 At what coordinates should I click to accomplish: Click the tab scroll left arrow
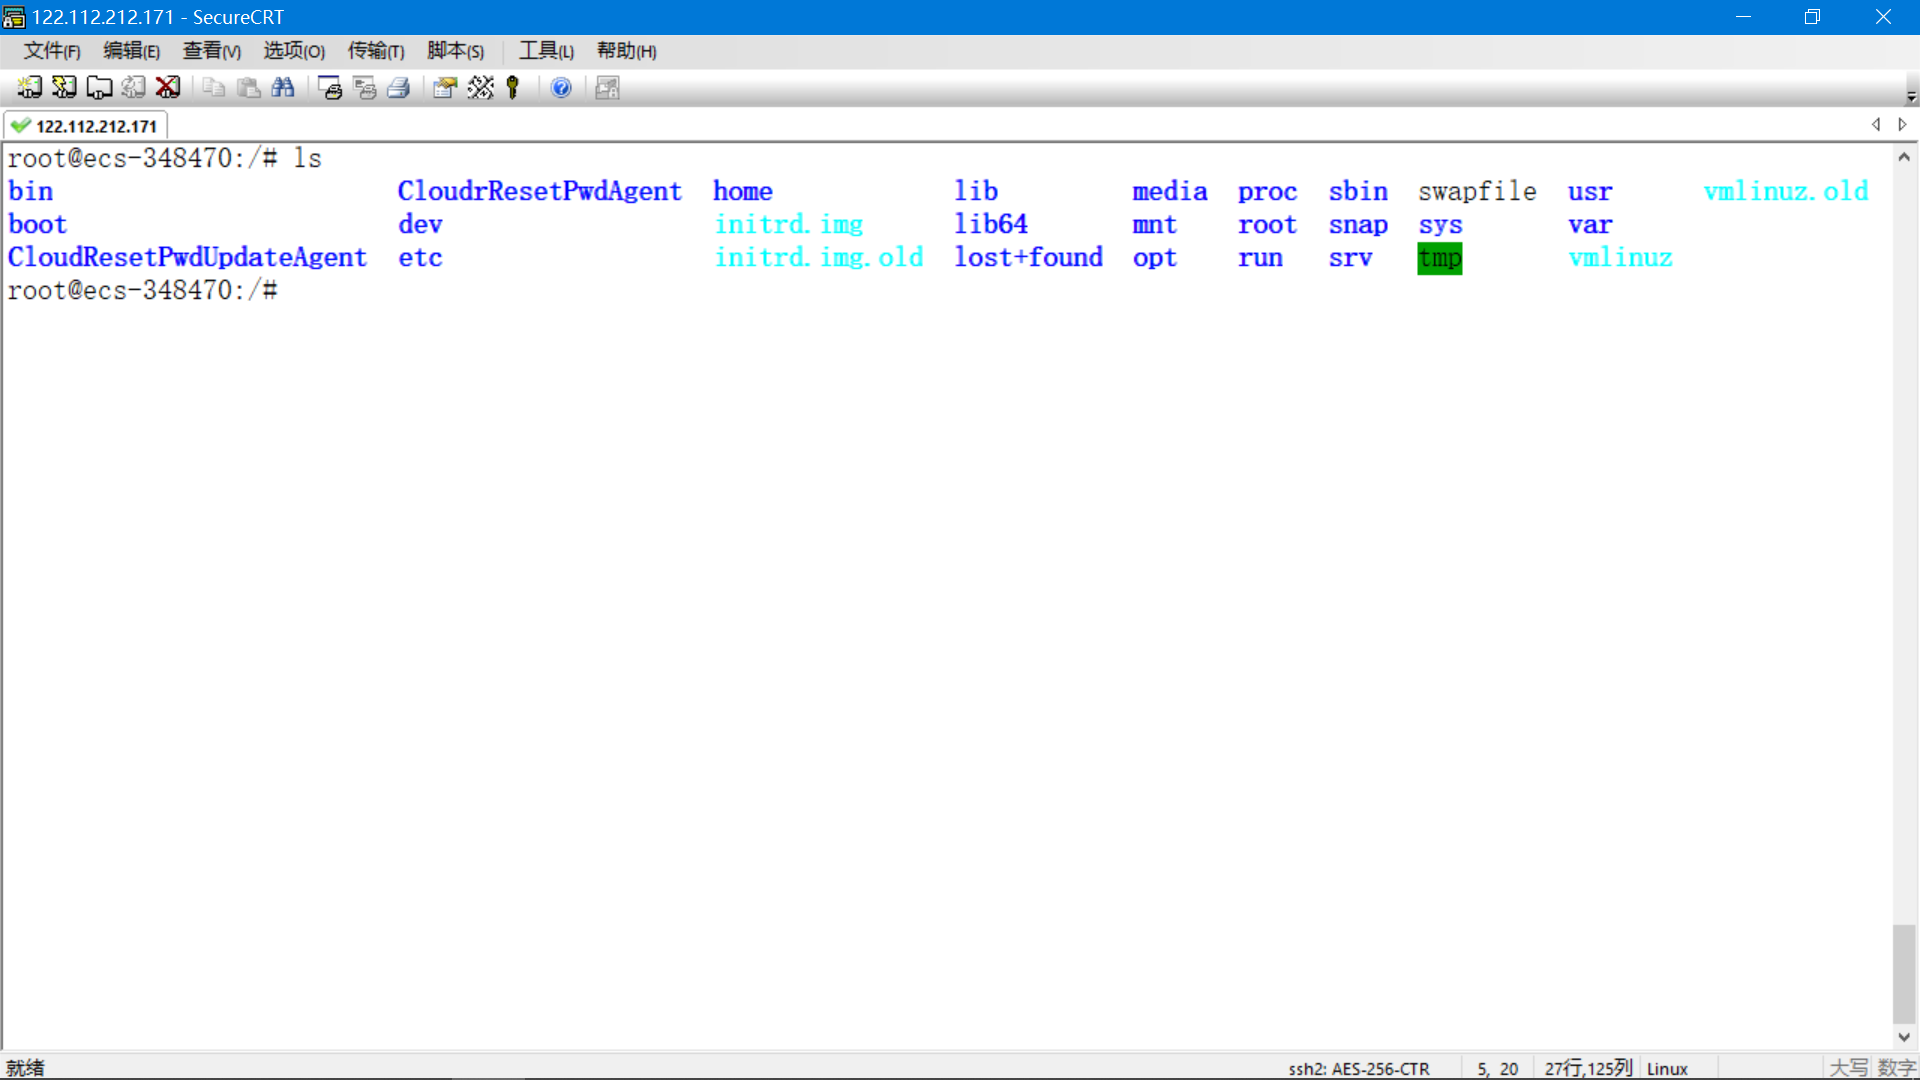click(1876, 125)
